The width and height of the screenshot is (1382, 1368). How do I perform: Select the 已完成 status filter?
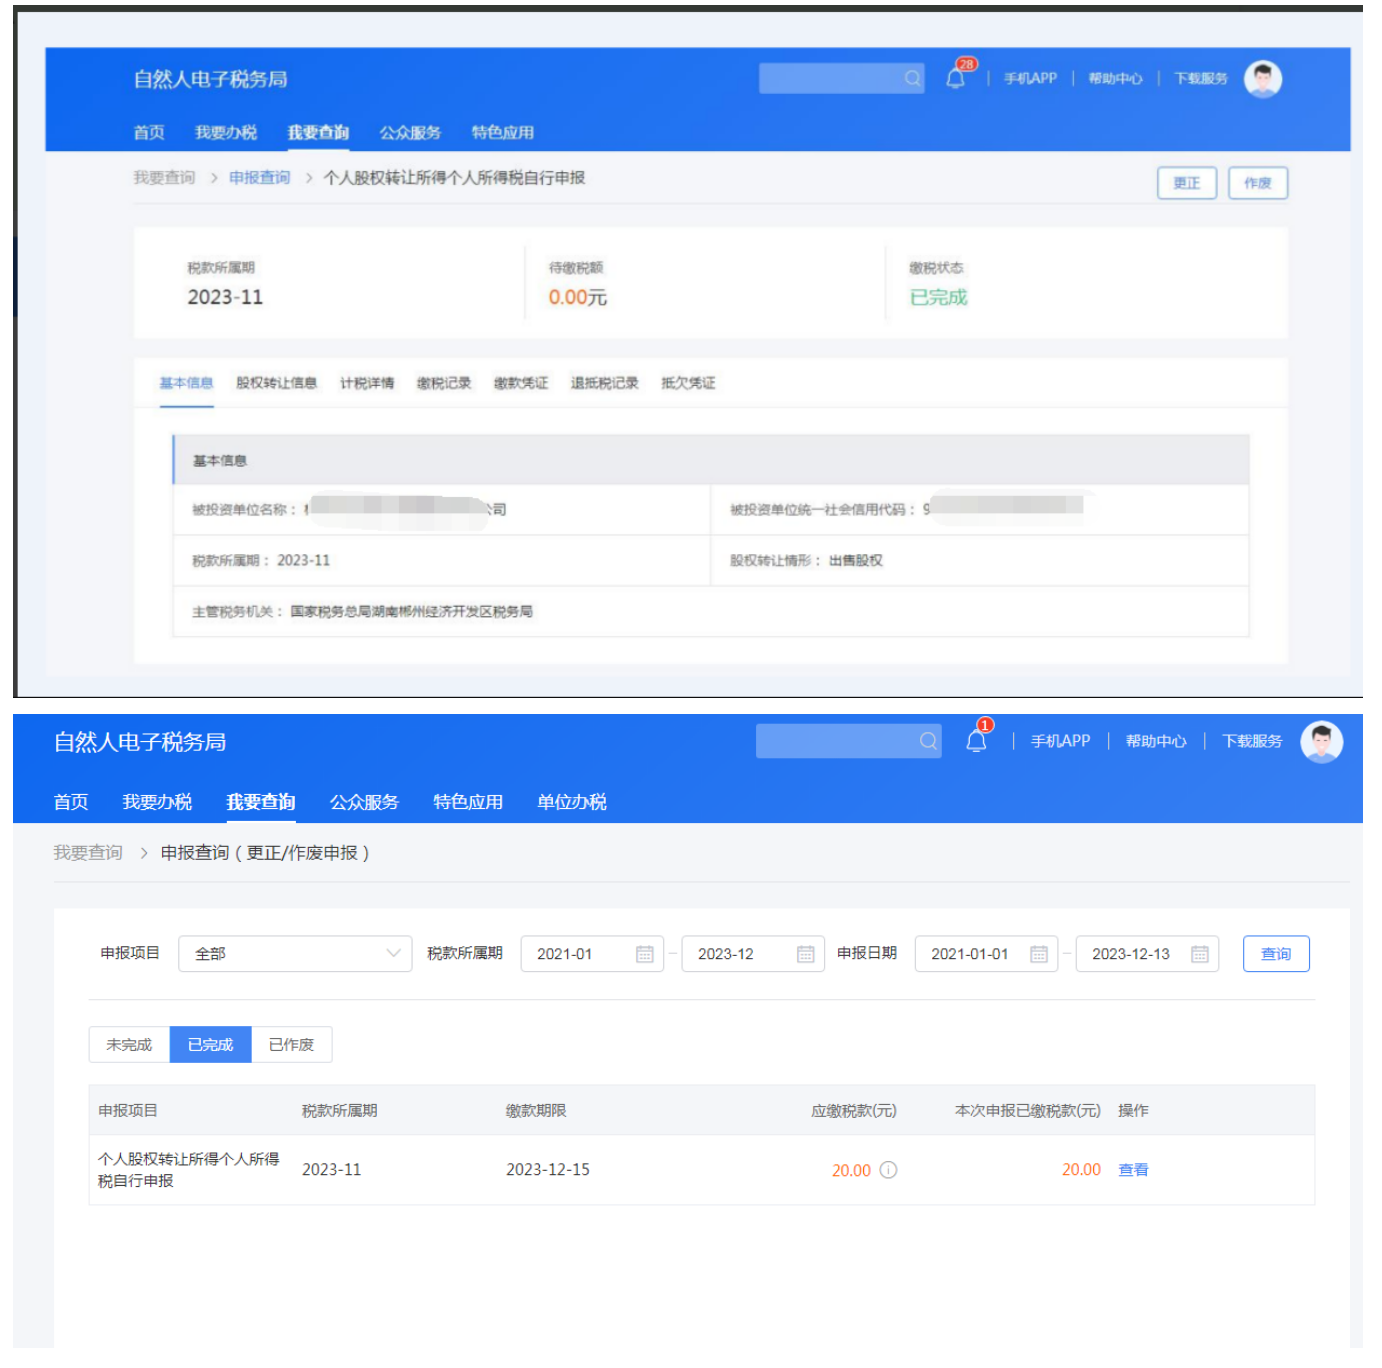pos(210,1044)
